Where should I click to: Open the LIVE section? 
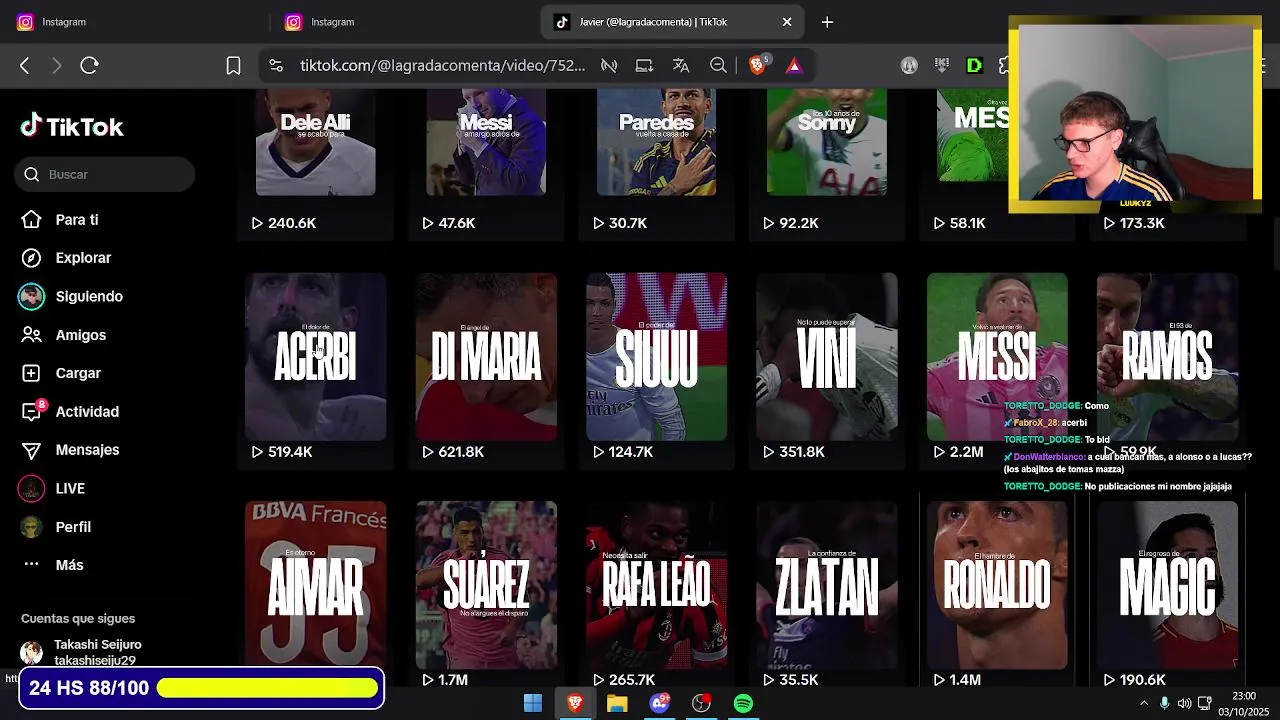tap(70, 488)
